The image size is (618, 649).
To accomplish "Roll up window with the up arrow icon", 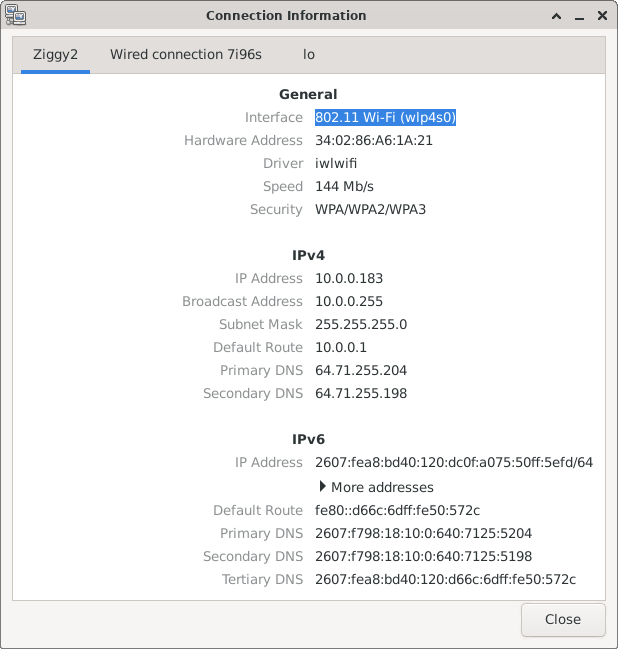I will point(557,16).
